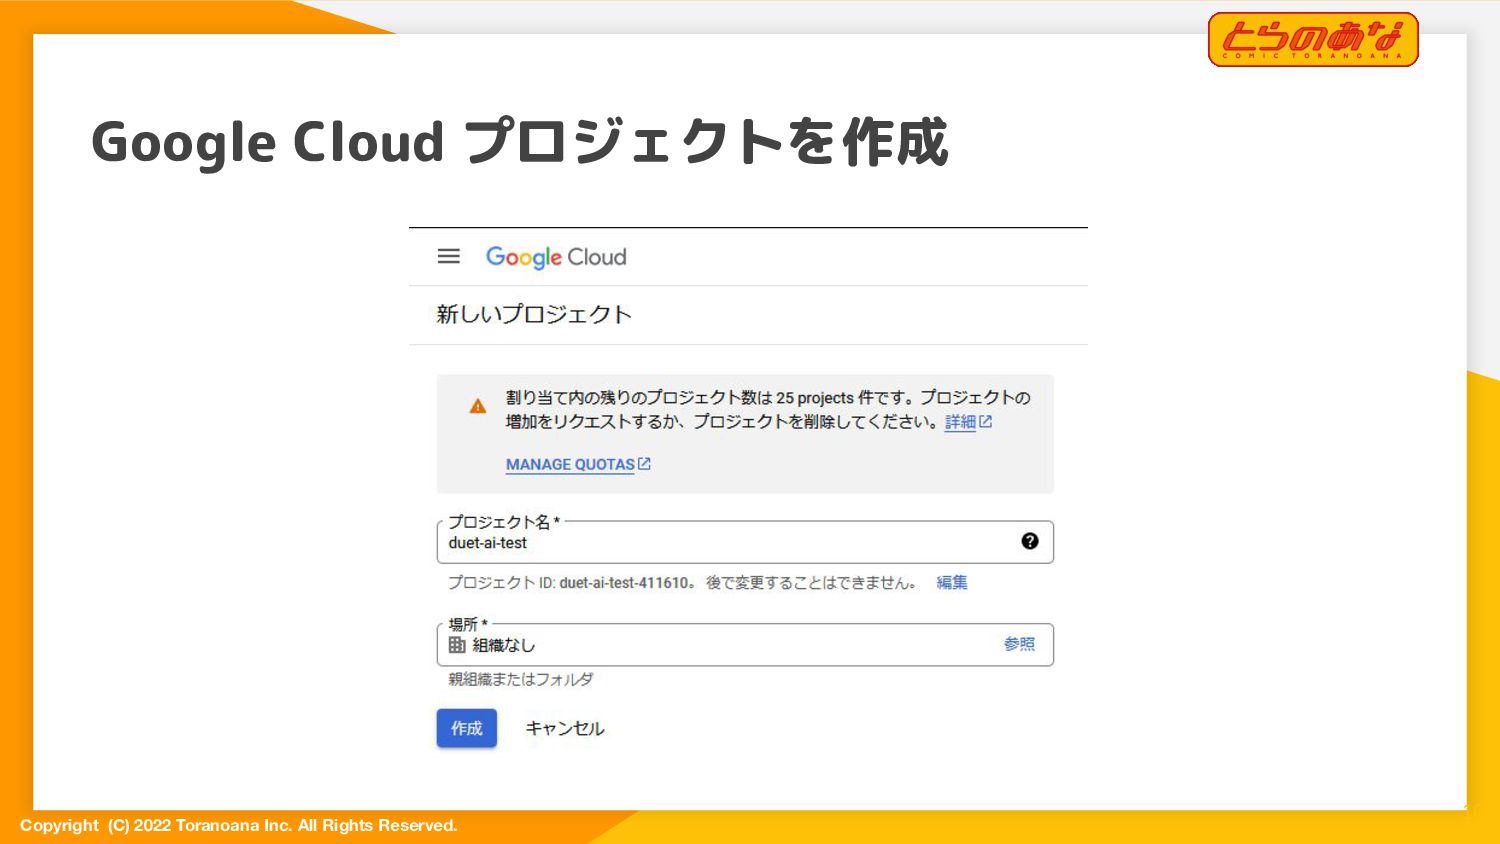Open the 詳細 details link
Screen dimensions: 1500x844
(960, 422)
